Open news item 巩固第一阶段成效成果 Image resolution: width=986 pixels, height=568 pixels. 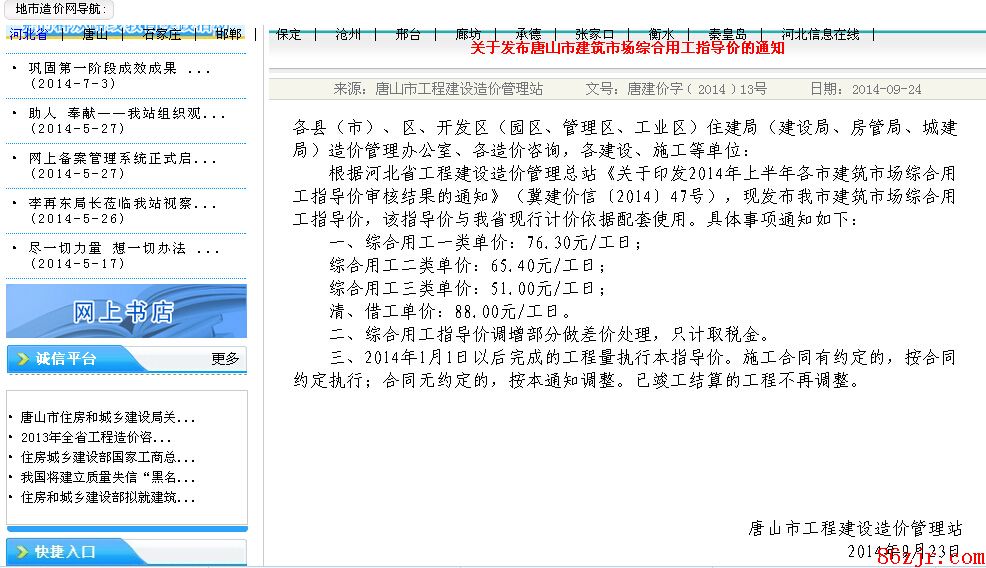pos(119,69)
